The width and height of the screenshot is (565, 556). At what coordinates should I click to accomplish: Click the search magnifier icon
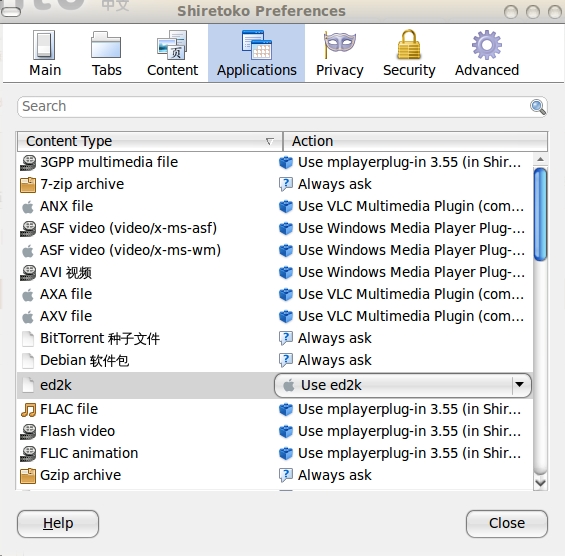pos(538,107)
